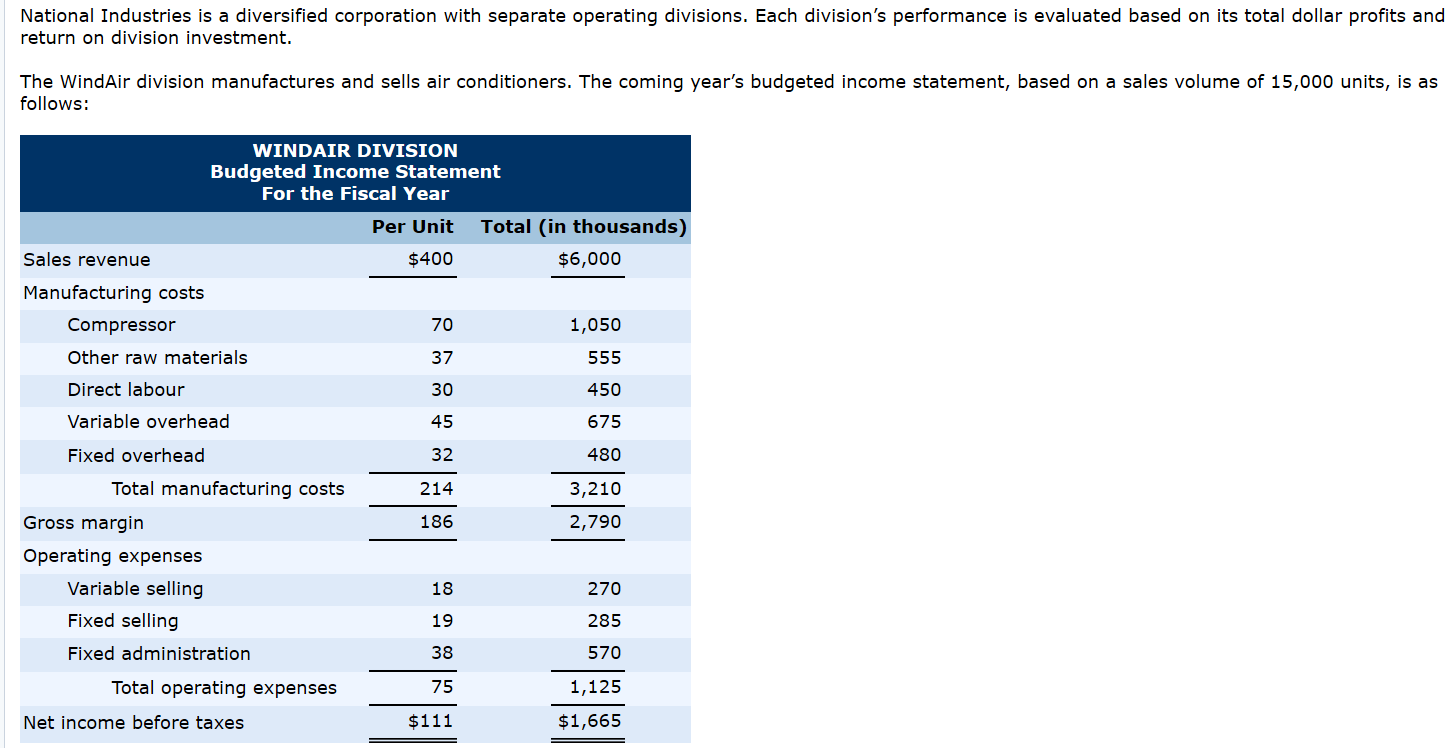Click the 'Per Unit' column header
The width and height of the screenshot is (1446, 748).
pos(412,227)
